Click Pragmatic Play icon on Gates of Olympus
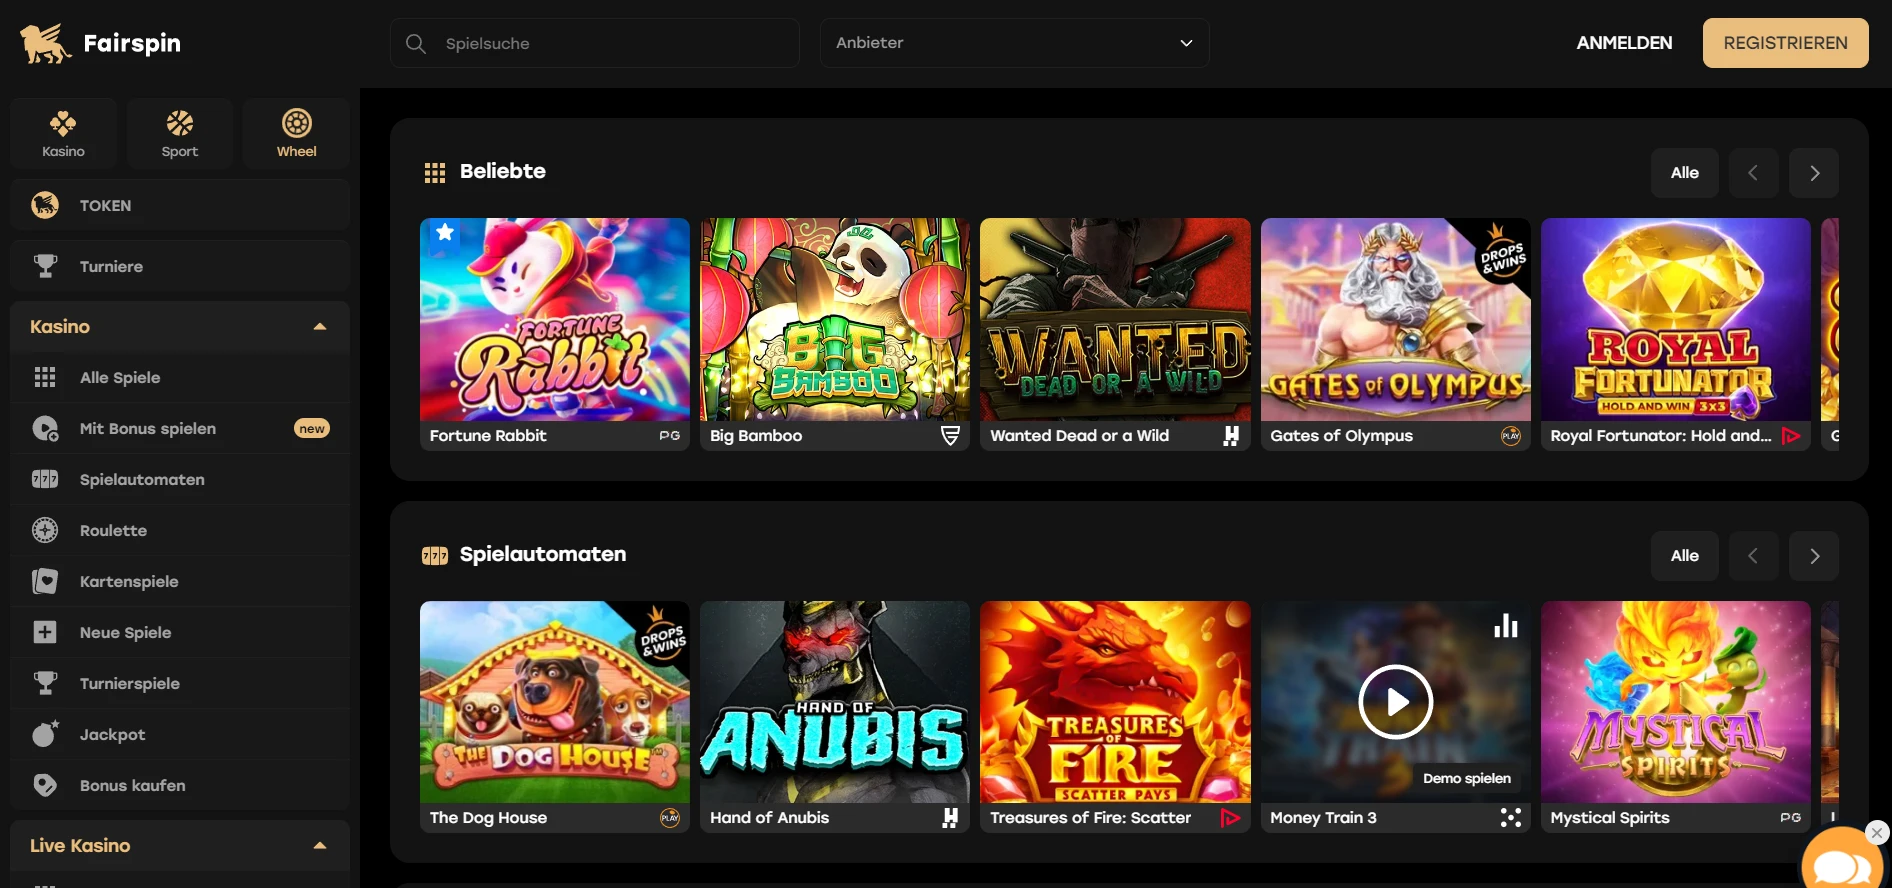This screenshot has height=888, width=1892. tap(1510, 436)
